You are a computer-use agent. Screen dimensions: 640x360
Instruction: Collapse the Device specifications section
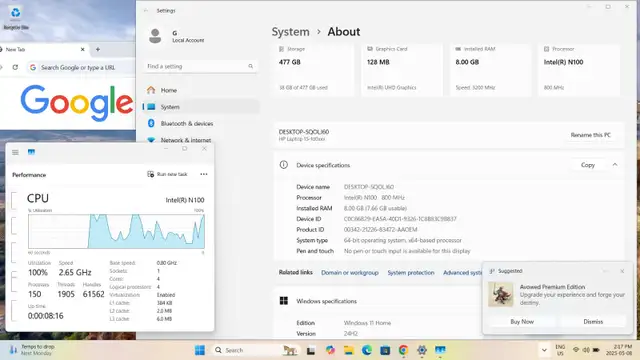click(x=615, y=165)
